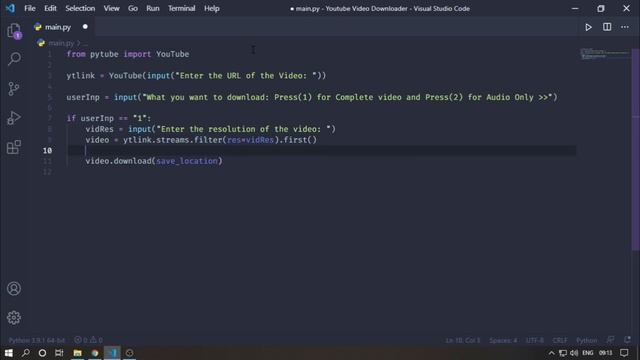Open Windows Action Center notifications
640x360 pixels.
tap(624, 353)
